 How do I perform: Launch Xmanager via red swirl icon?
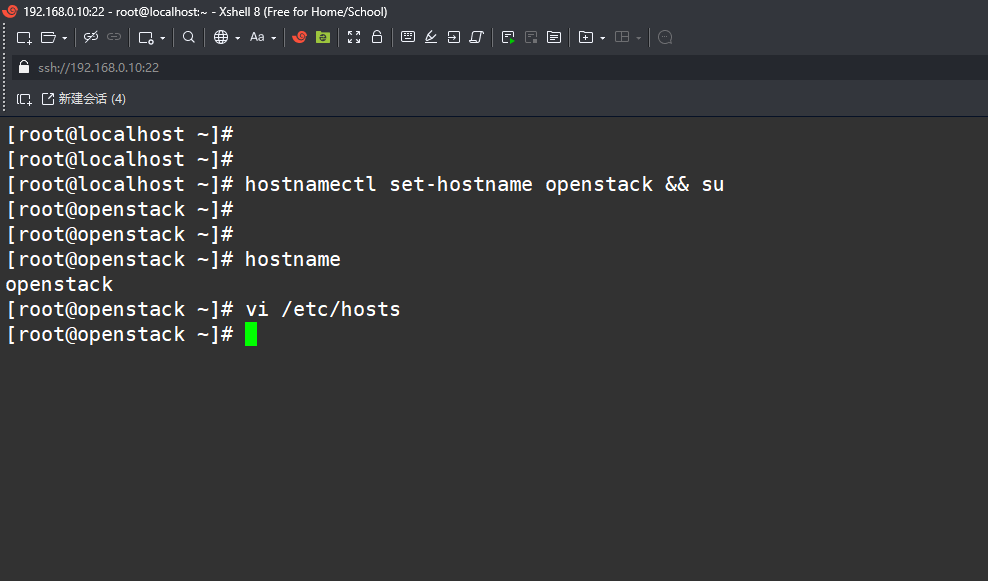pyautogui.click(x=299, y=37)
